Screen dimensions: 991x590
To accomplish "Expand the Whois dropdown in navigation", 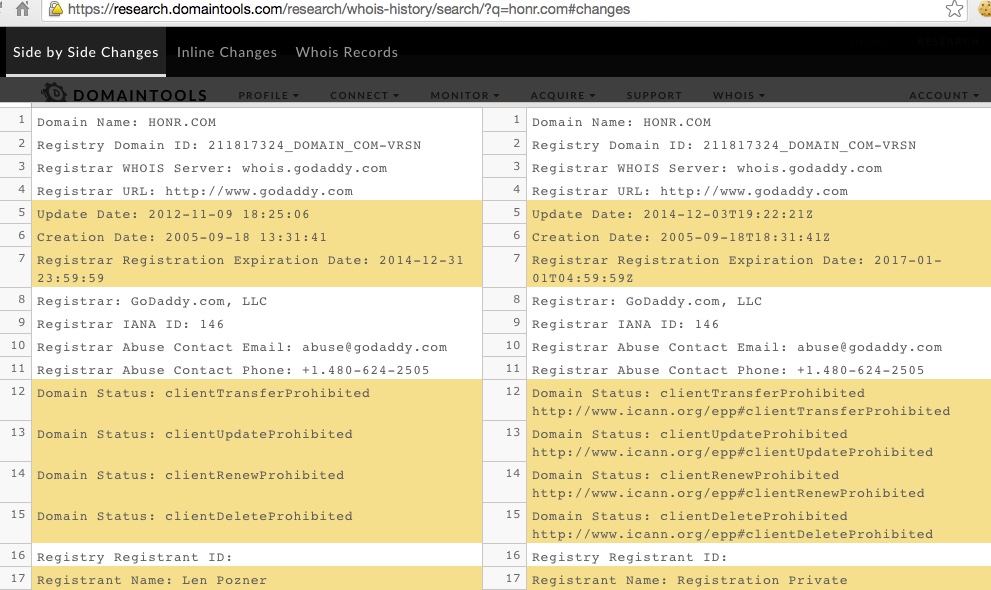I will coord(738,96).
